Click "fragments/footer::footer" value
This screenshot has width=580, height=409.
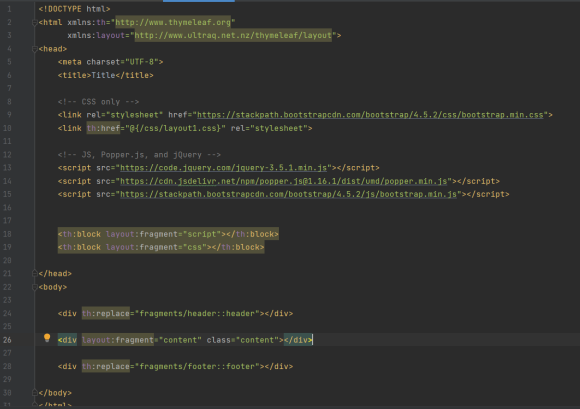tap(197, 366)
